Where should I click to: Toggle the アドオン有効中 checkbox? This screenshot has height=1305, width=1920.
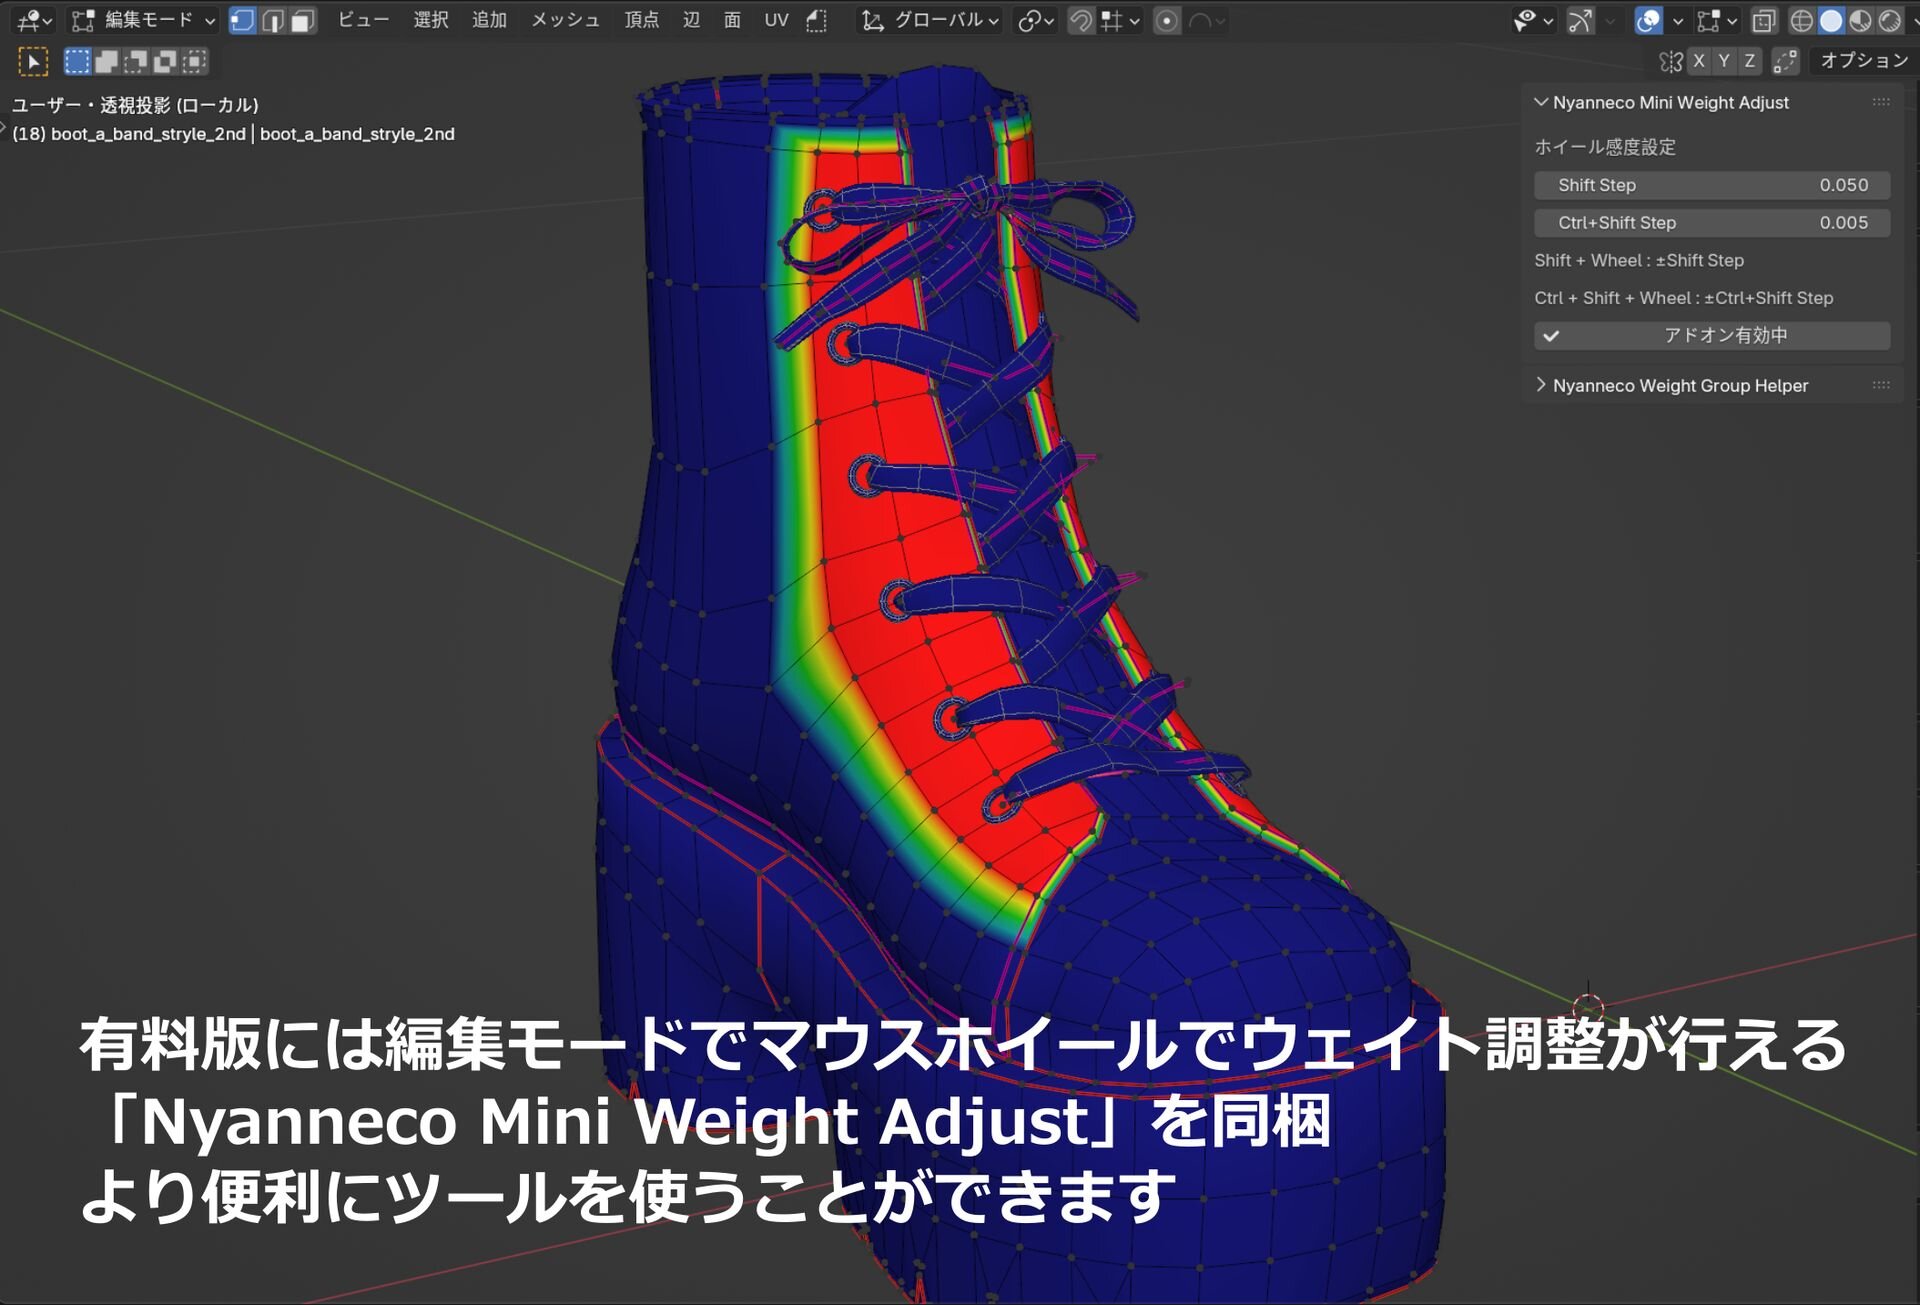(1711, 336)
